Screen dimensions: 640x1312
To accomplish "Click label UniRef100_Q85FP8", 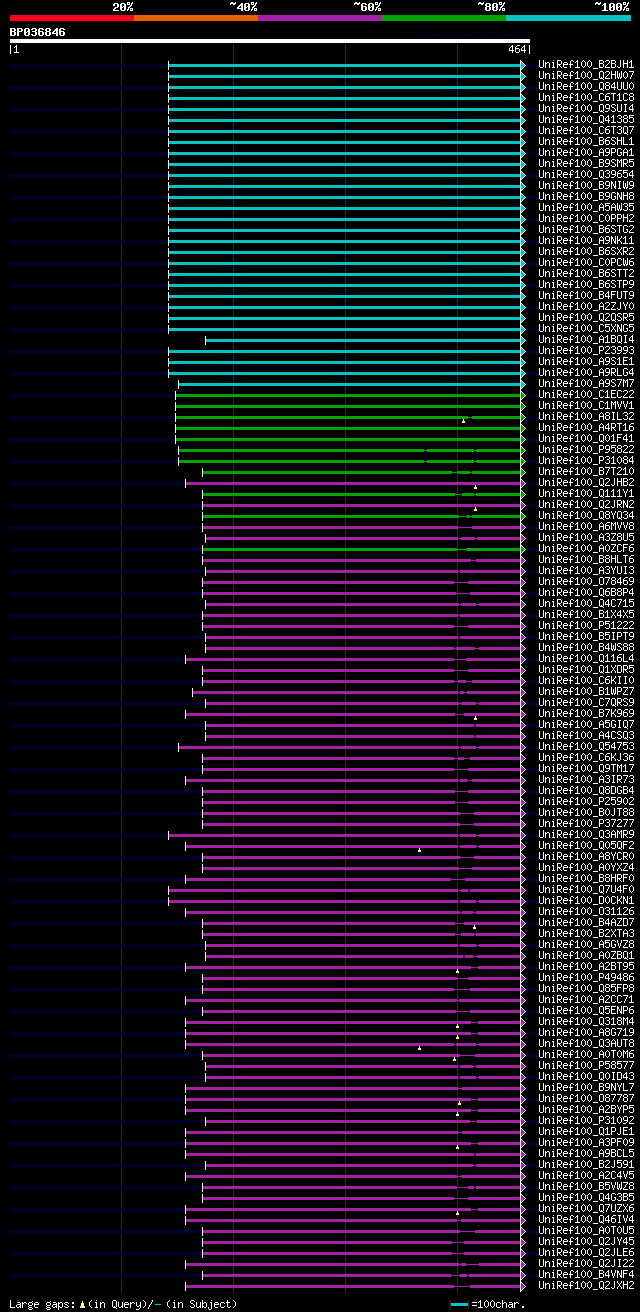I will (x=586, y=988).
